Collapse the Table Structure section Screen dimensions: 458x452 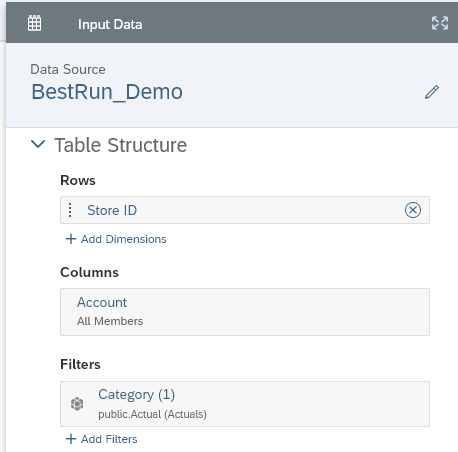(x=38, y=145)
